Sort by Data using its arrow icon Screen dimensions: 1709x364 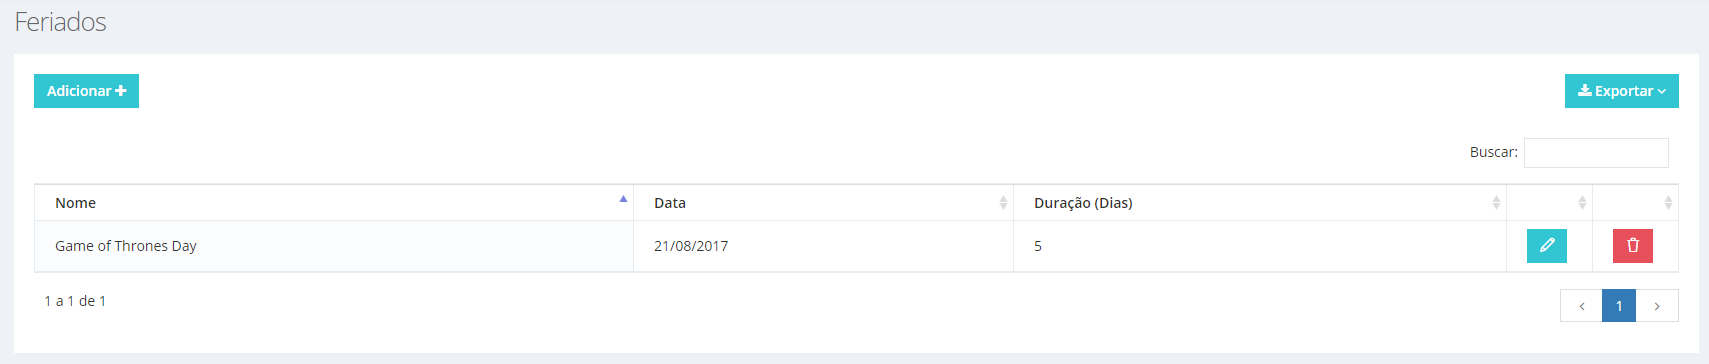1003,203
